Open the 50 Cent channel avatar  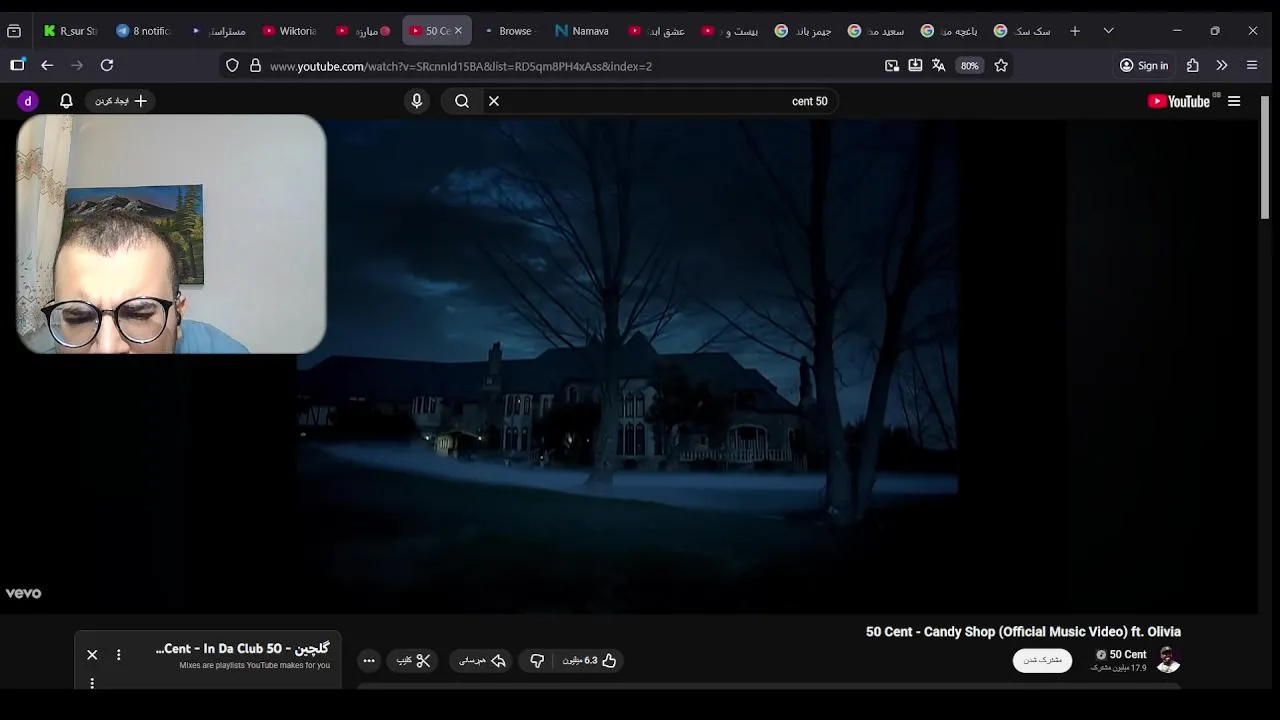click(x=1168, y=660)
